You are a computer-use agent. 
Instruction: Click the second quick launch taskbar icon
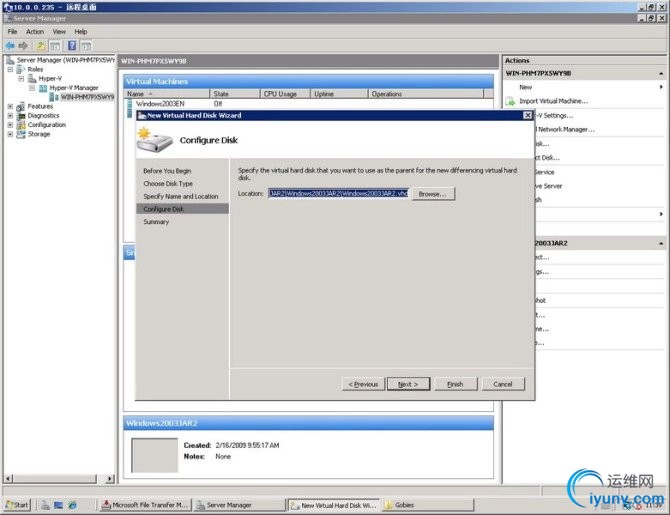59,505
